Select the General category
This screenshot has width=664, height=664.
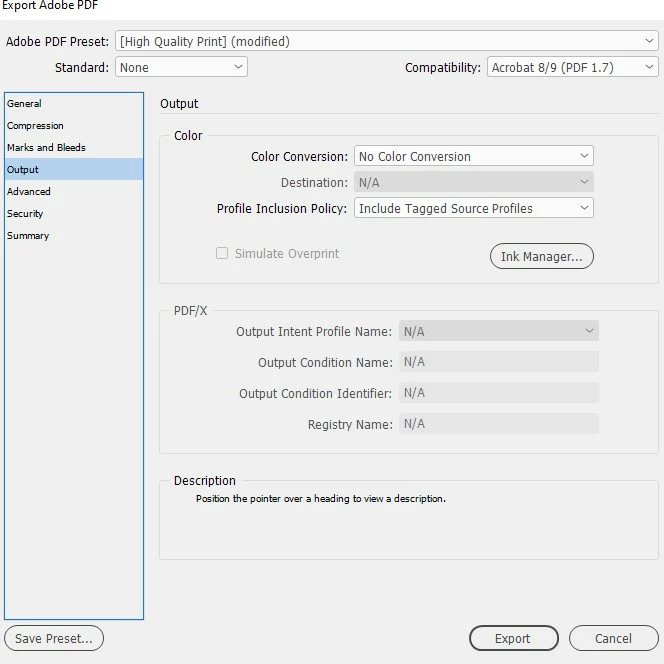pyautogui.click(x=74, y=103)
